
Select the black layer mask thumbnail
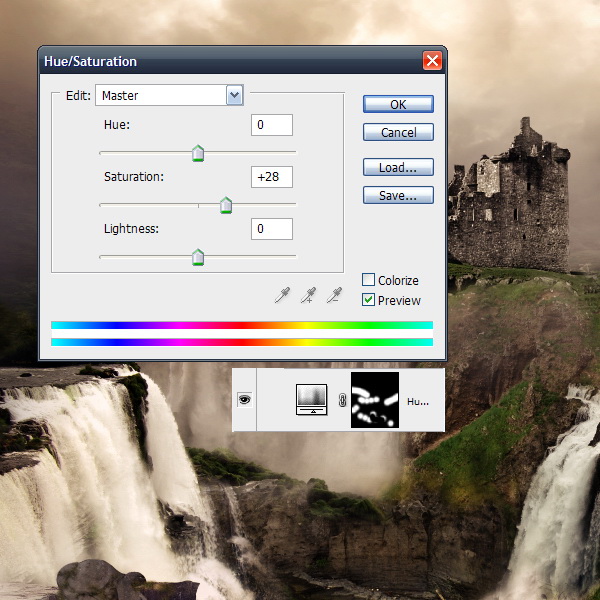point(375,400)
